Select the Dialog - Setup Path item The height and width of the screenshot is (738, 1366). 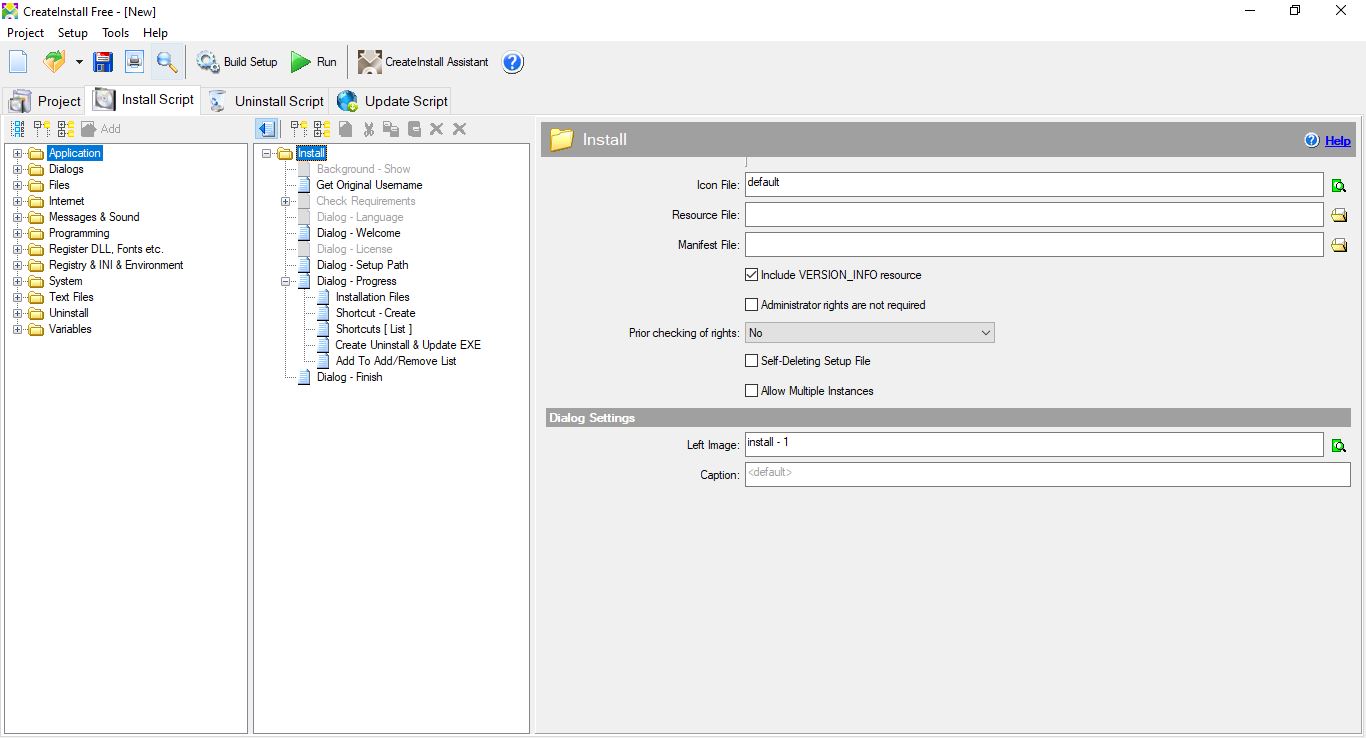[362, 265]
